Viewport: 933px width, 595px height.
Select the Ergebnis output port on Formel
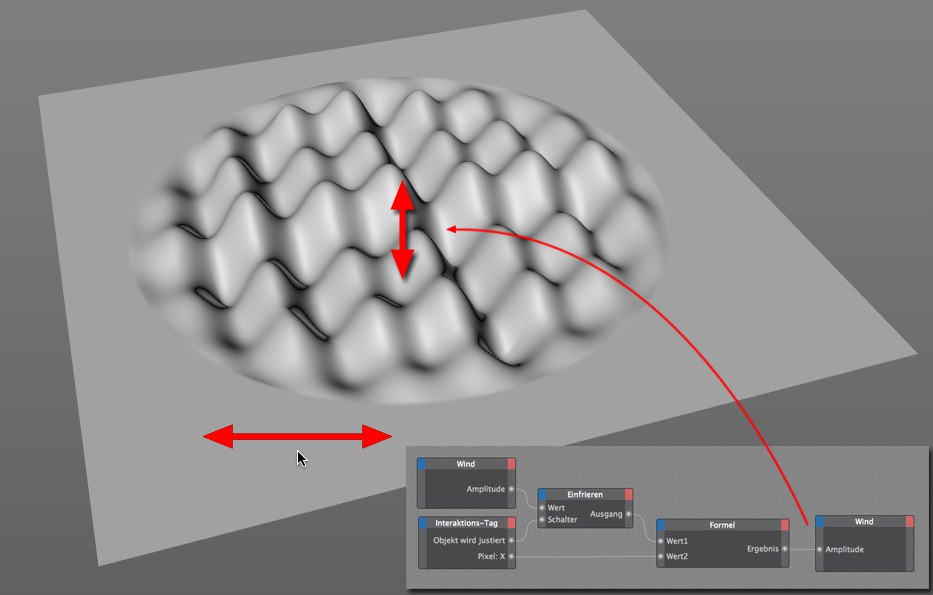pyautogui.click(x=785, y=548)
